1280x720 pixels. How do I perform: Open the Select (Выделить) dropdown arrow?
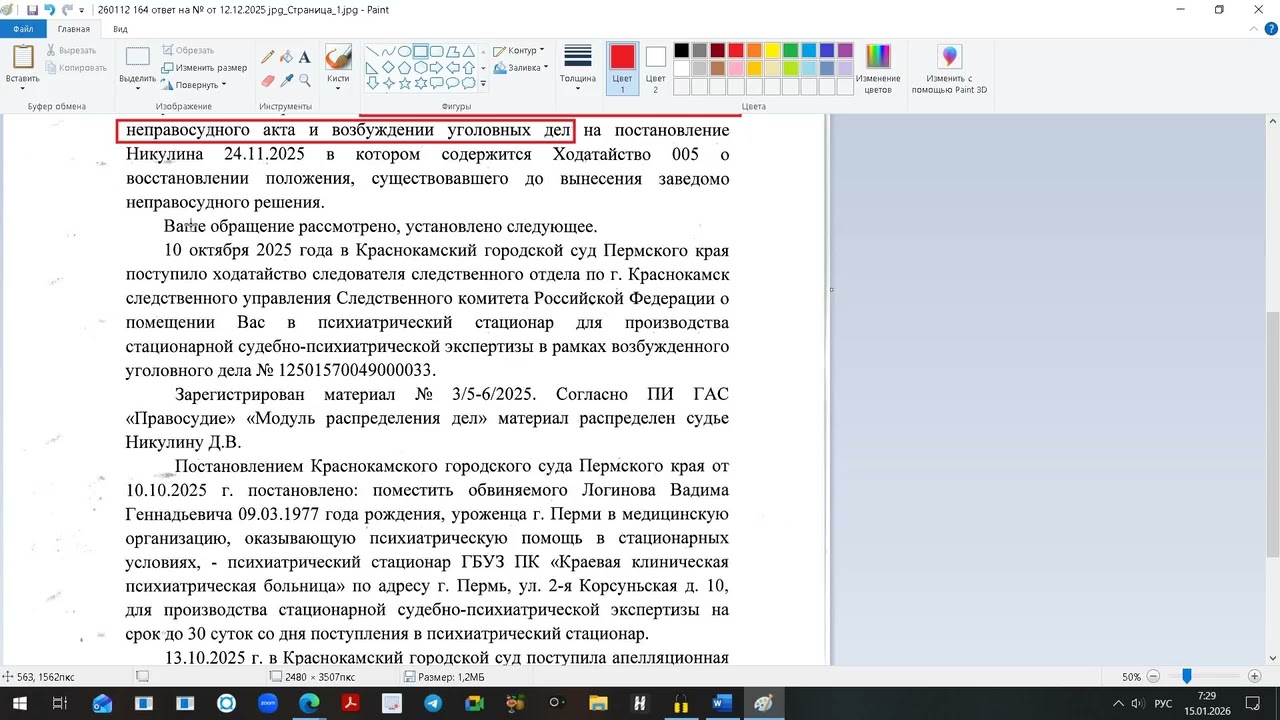137,87
